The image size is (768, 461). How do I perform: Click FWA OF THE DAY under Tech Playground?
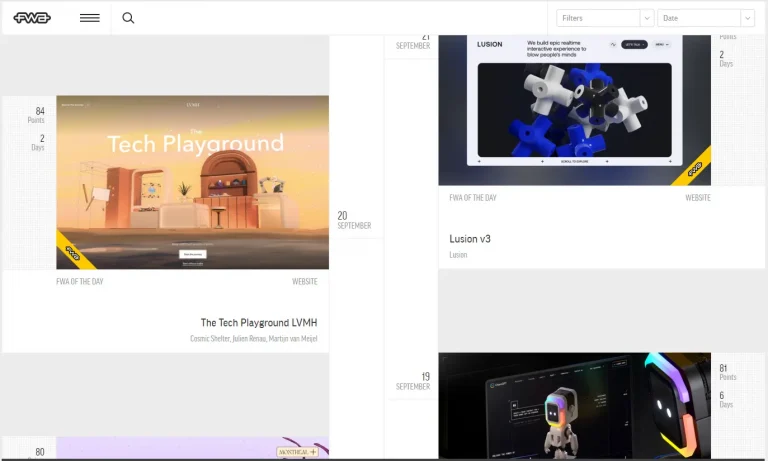pyautogui.click(x=80, y=281)
